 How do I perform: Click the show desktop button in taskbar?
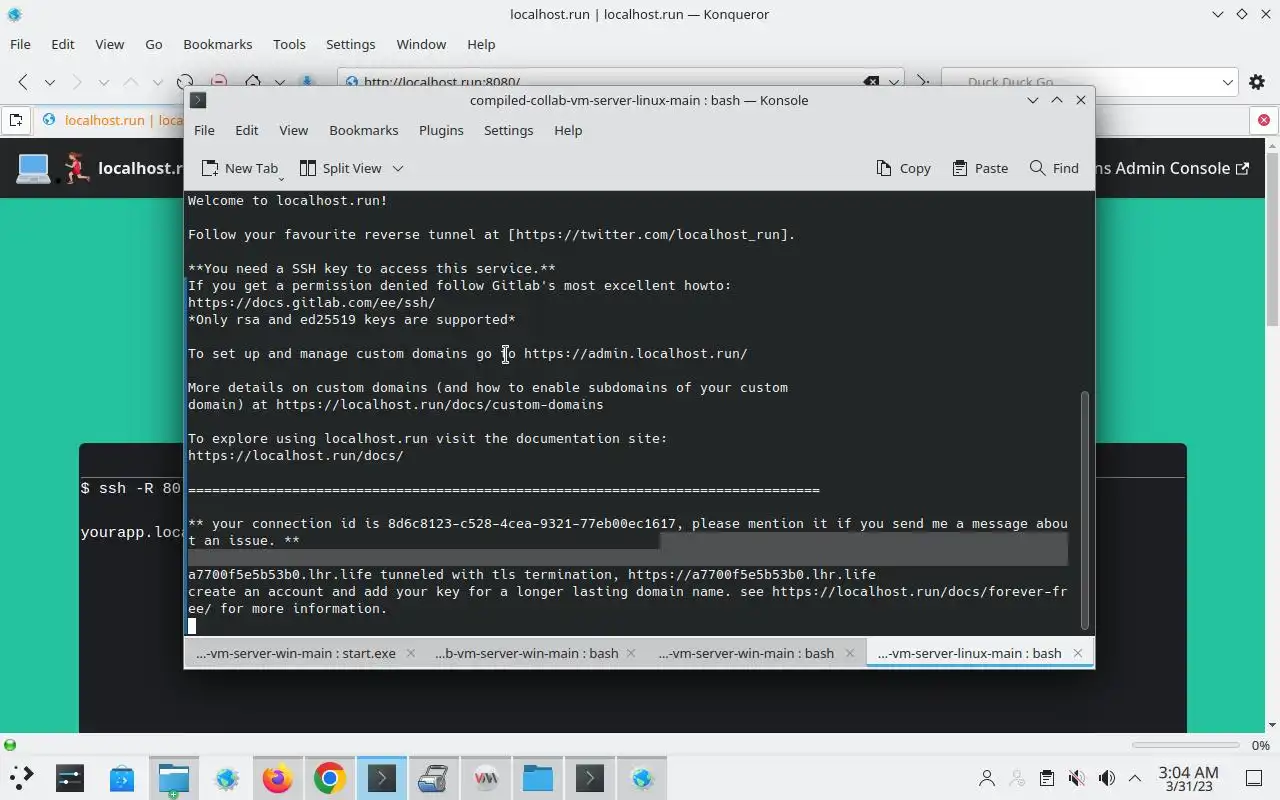click(1254, 778)
